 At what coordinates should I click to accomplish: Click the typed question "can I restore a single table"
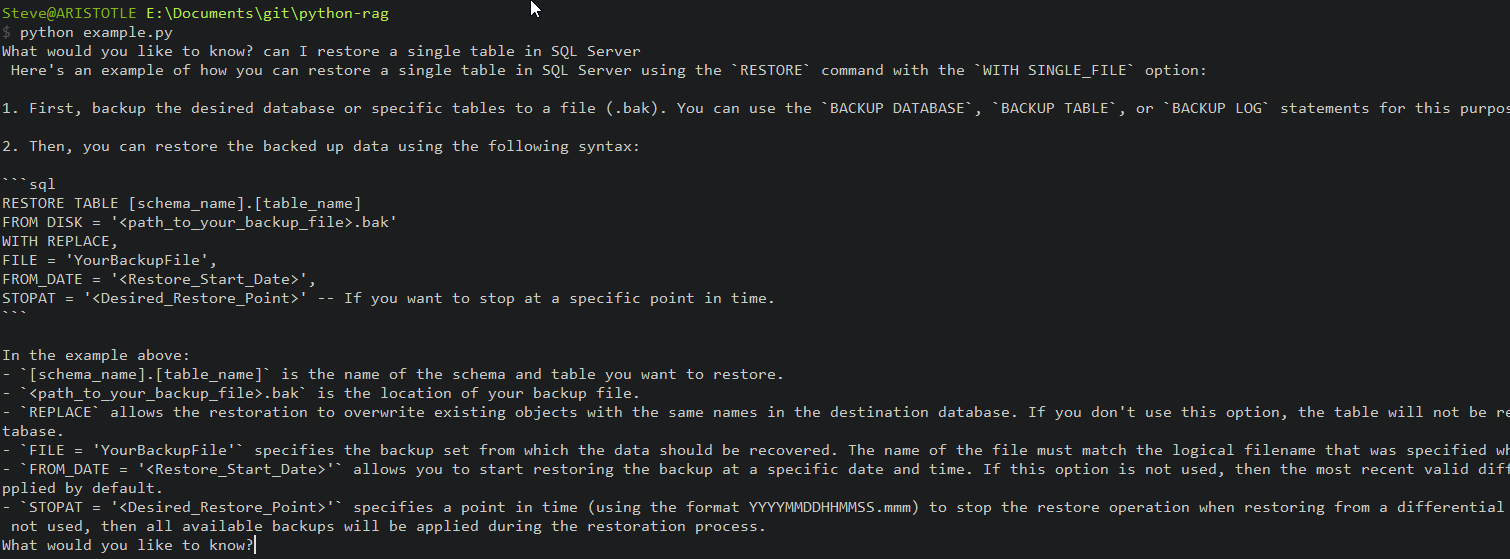tap(452, 51)
